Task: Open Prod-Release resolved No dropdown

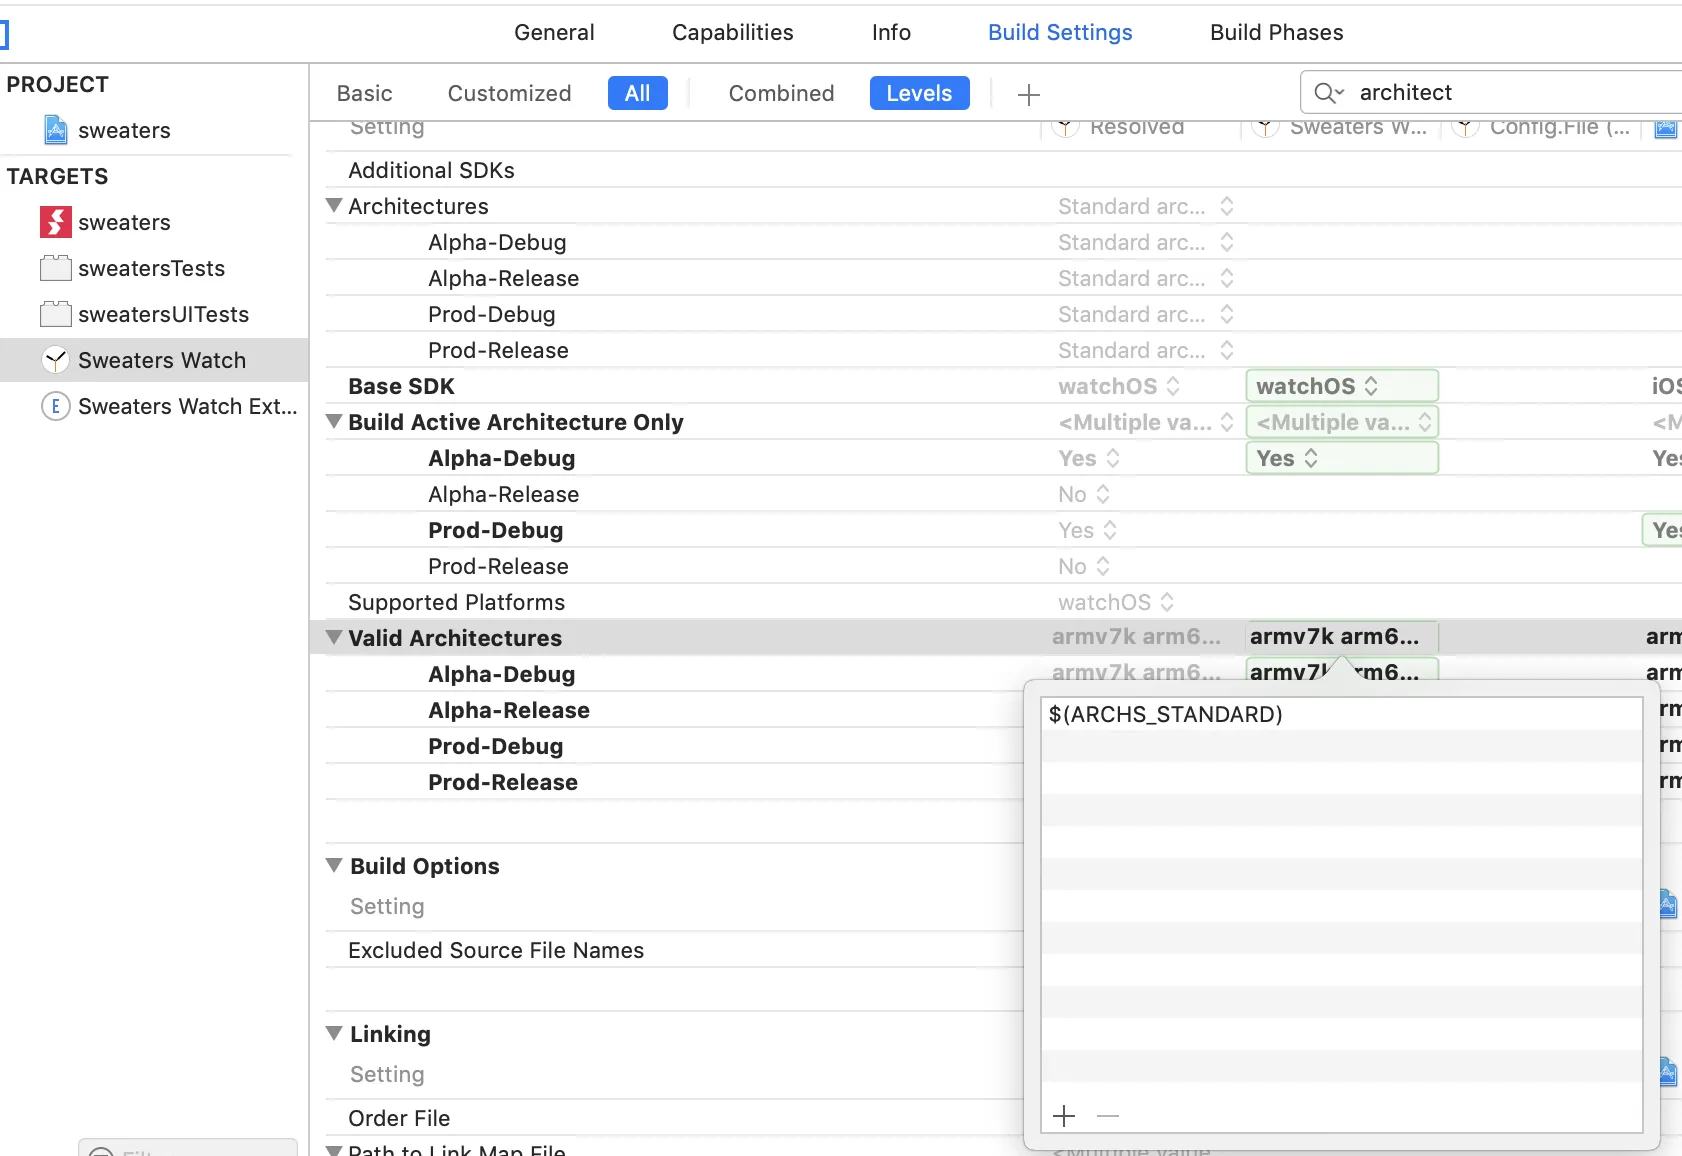Action: [x=1084, y=566]
